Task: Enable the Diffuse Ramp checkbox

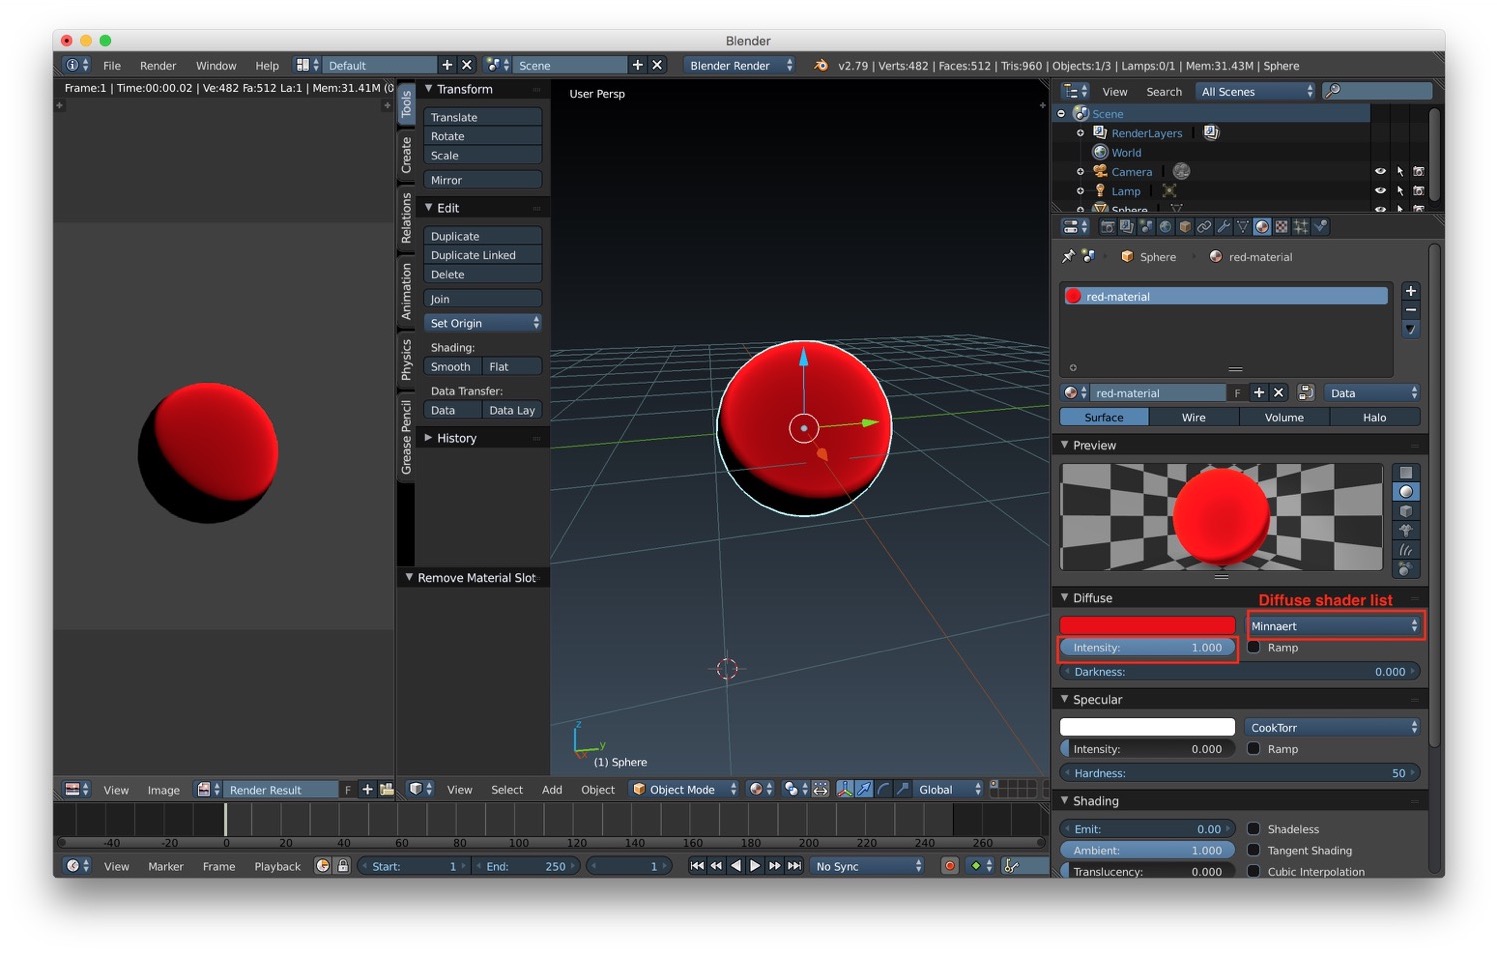Action: [x=1254, y=647]
